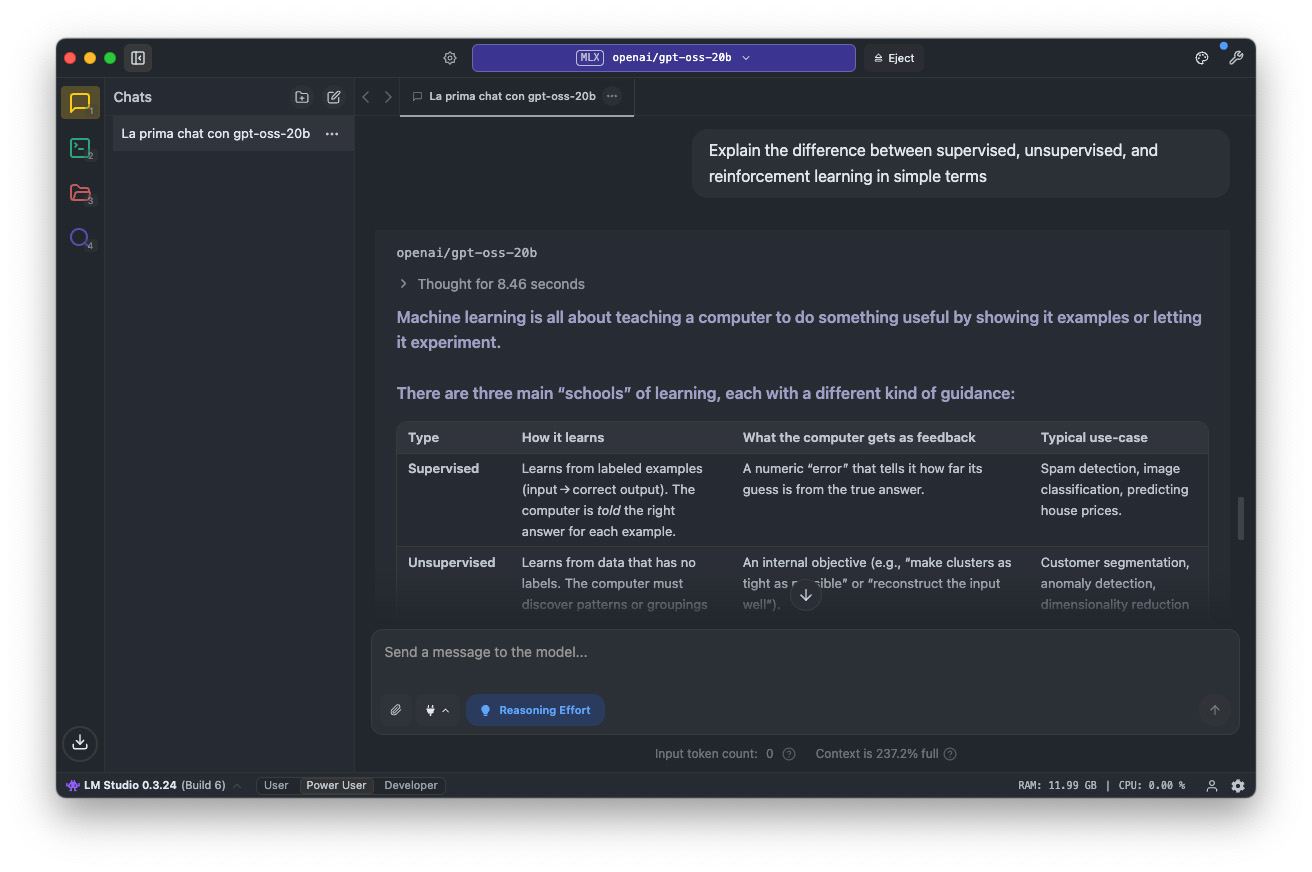Open the Chats view in sidebar
The image size is (1312, 872).
(x=80, y=103)
